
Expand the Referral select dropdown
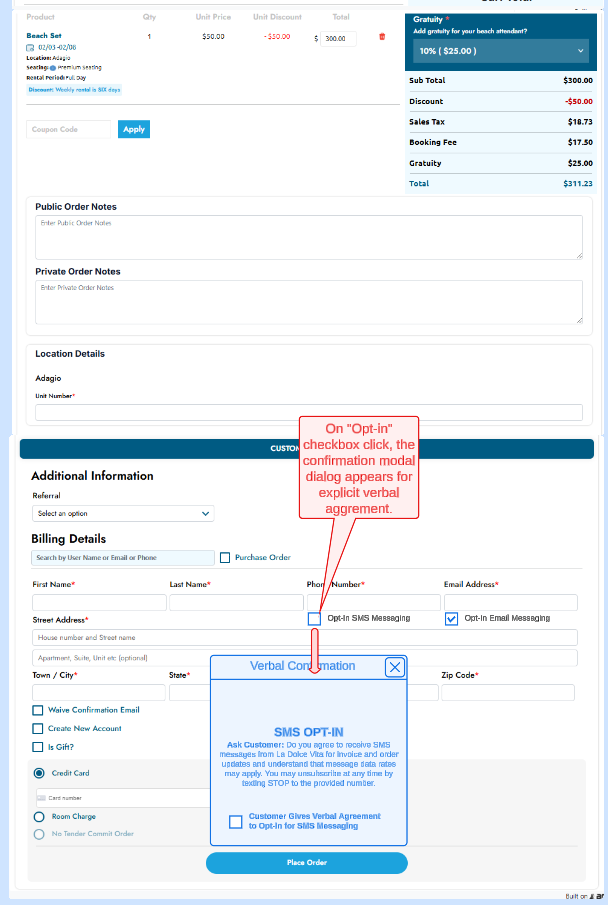123,513
